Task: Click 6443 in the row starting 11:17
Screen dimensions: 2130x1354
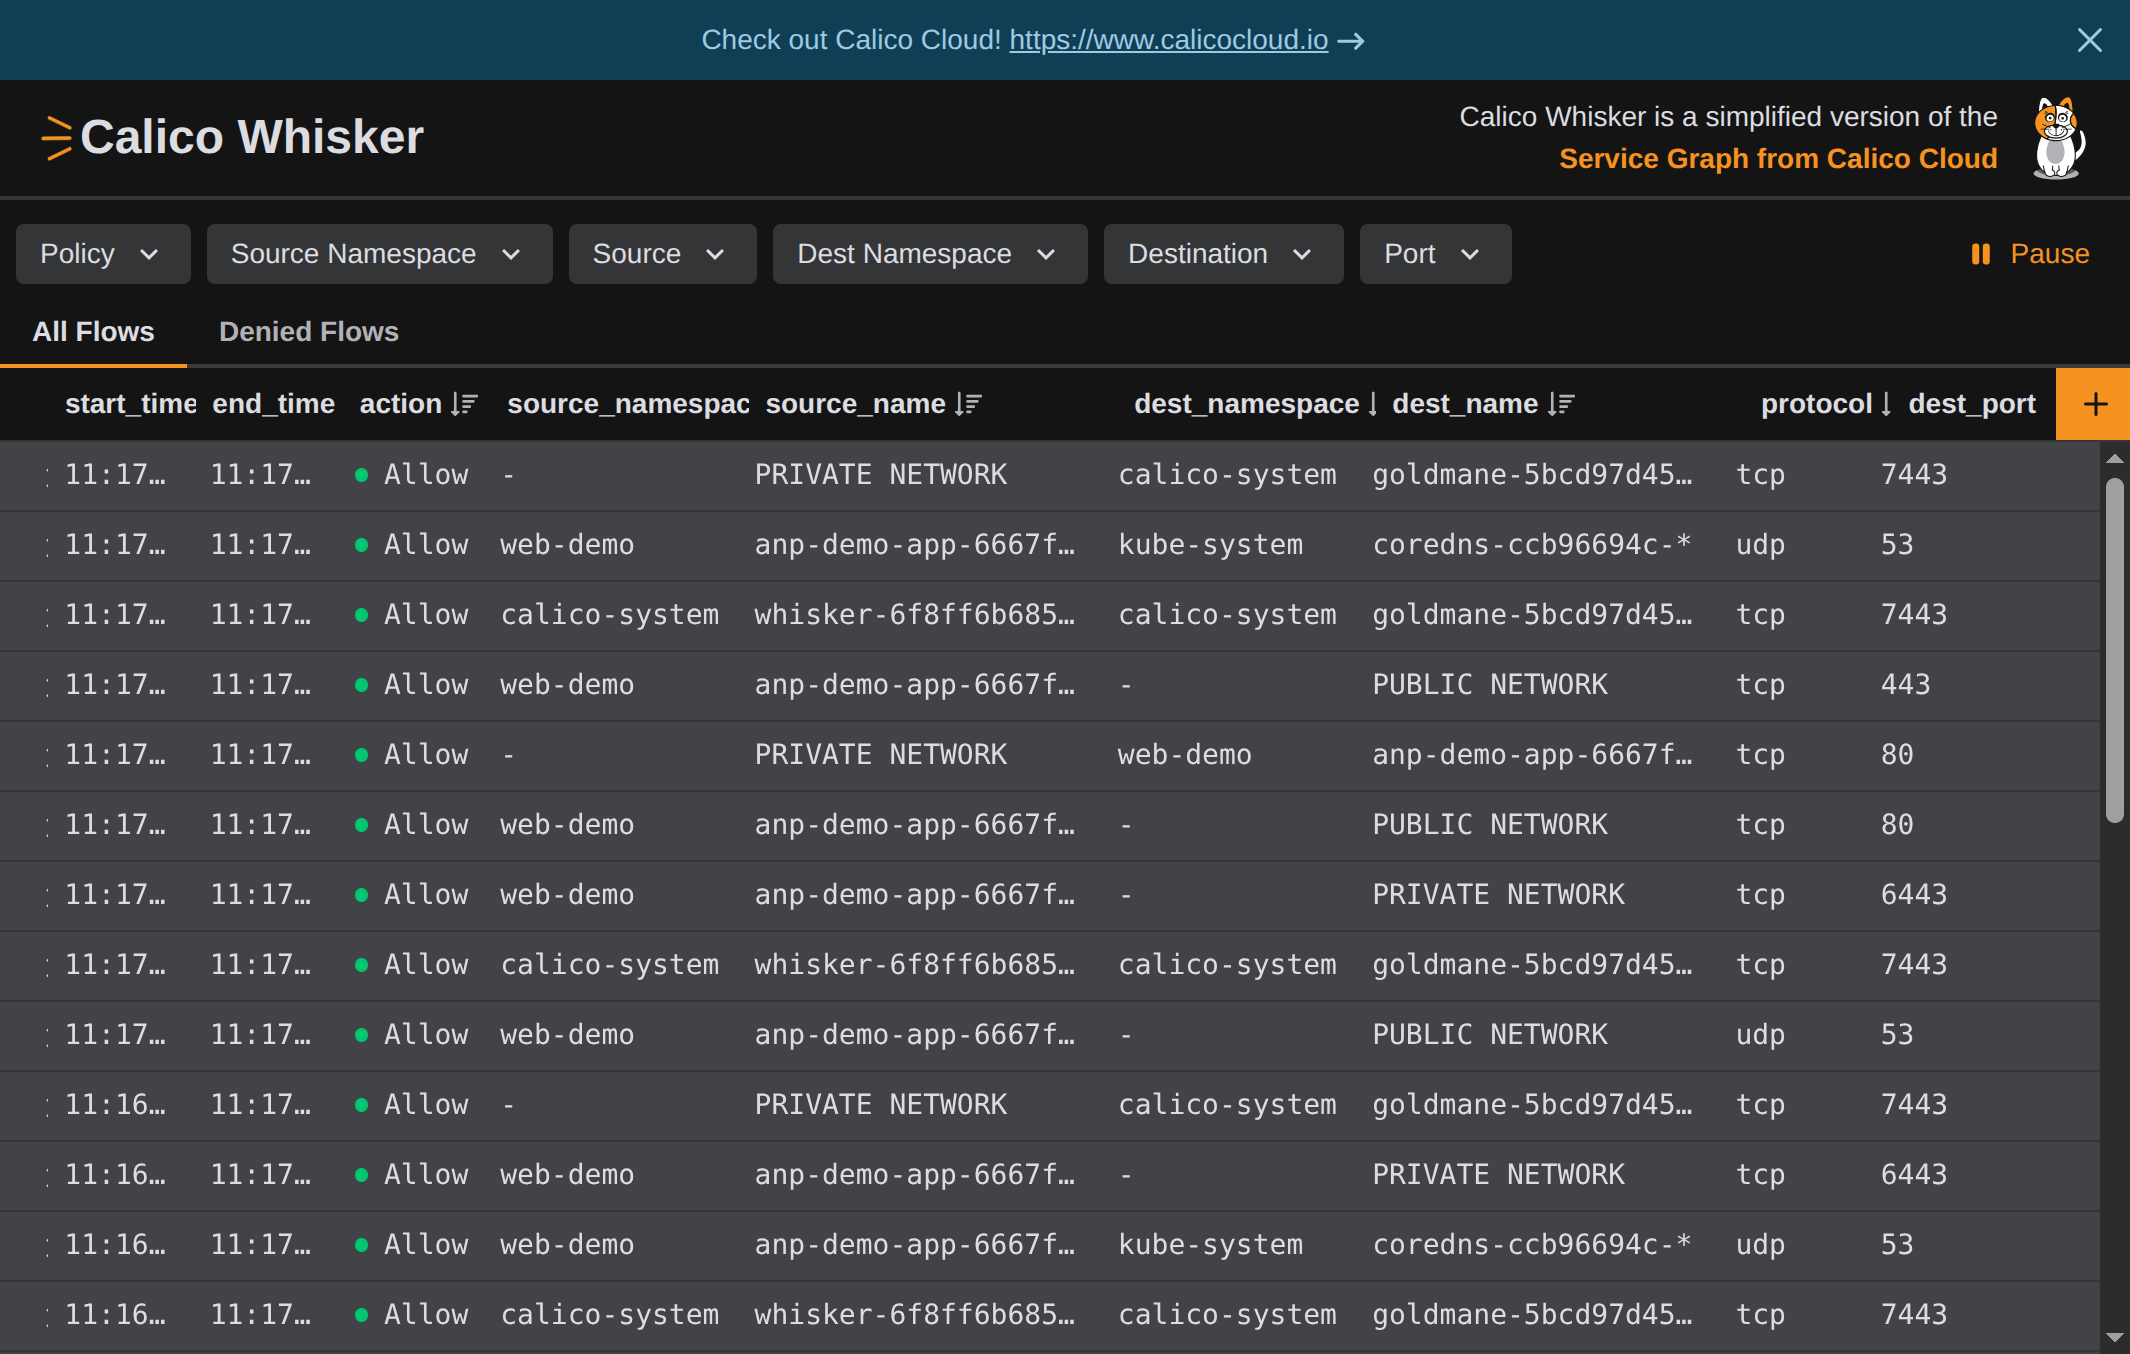Action: (1914, 895)
